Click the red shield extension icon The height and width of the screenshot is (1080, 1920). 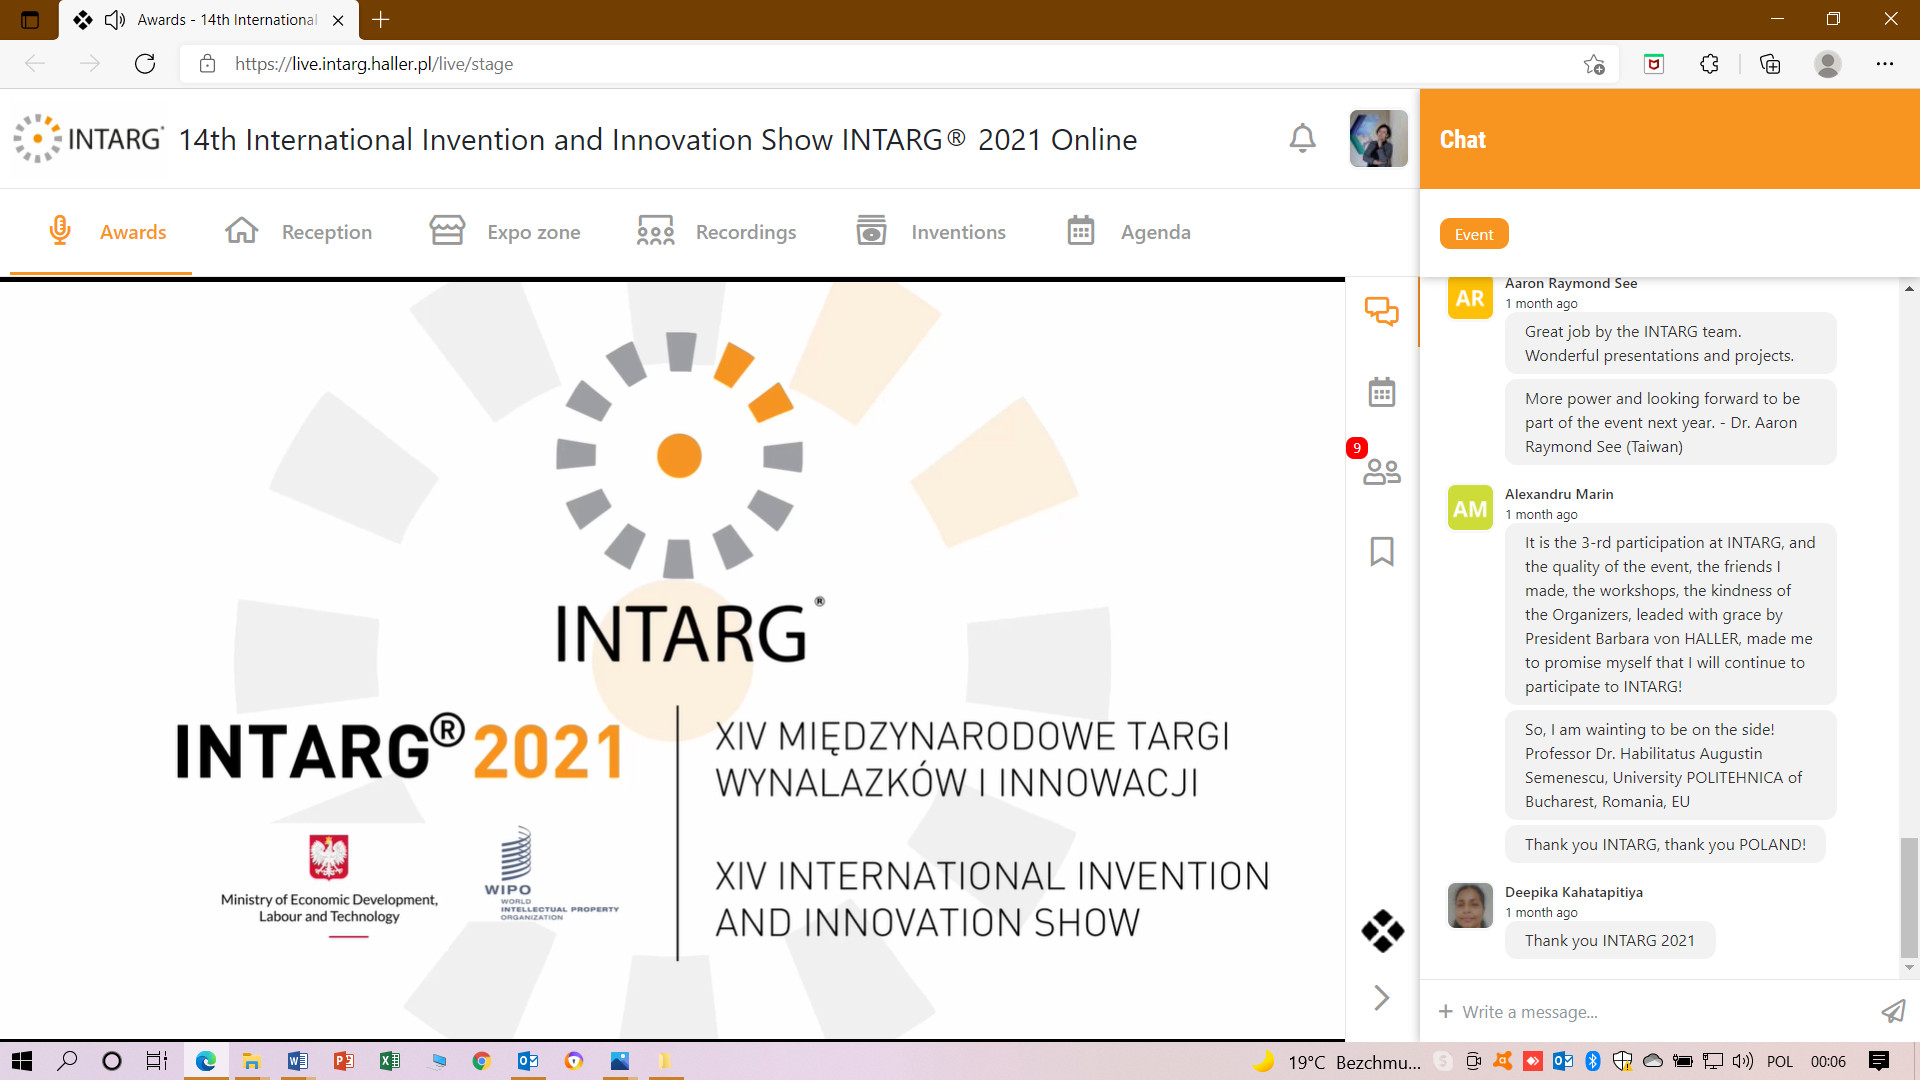(x=1654, y=64)
